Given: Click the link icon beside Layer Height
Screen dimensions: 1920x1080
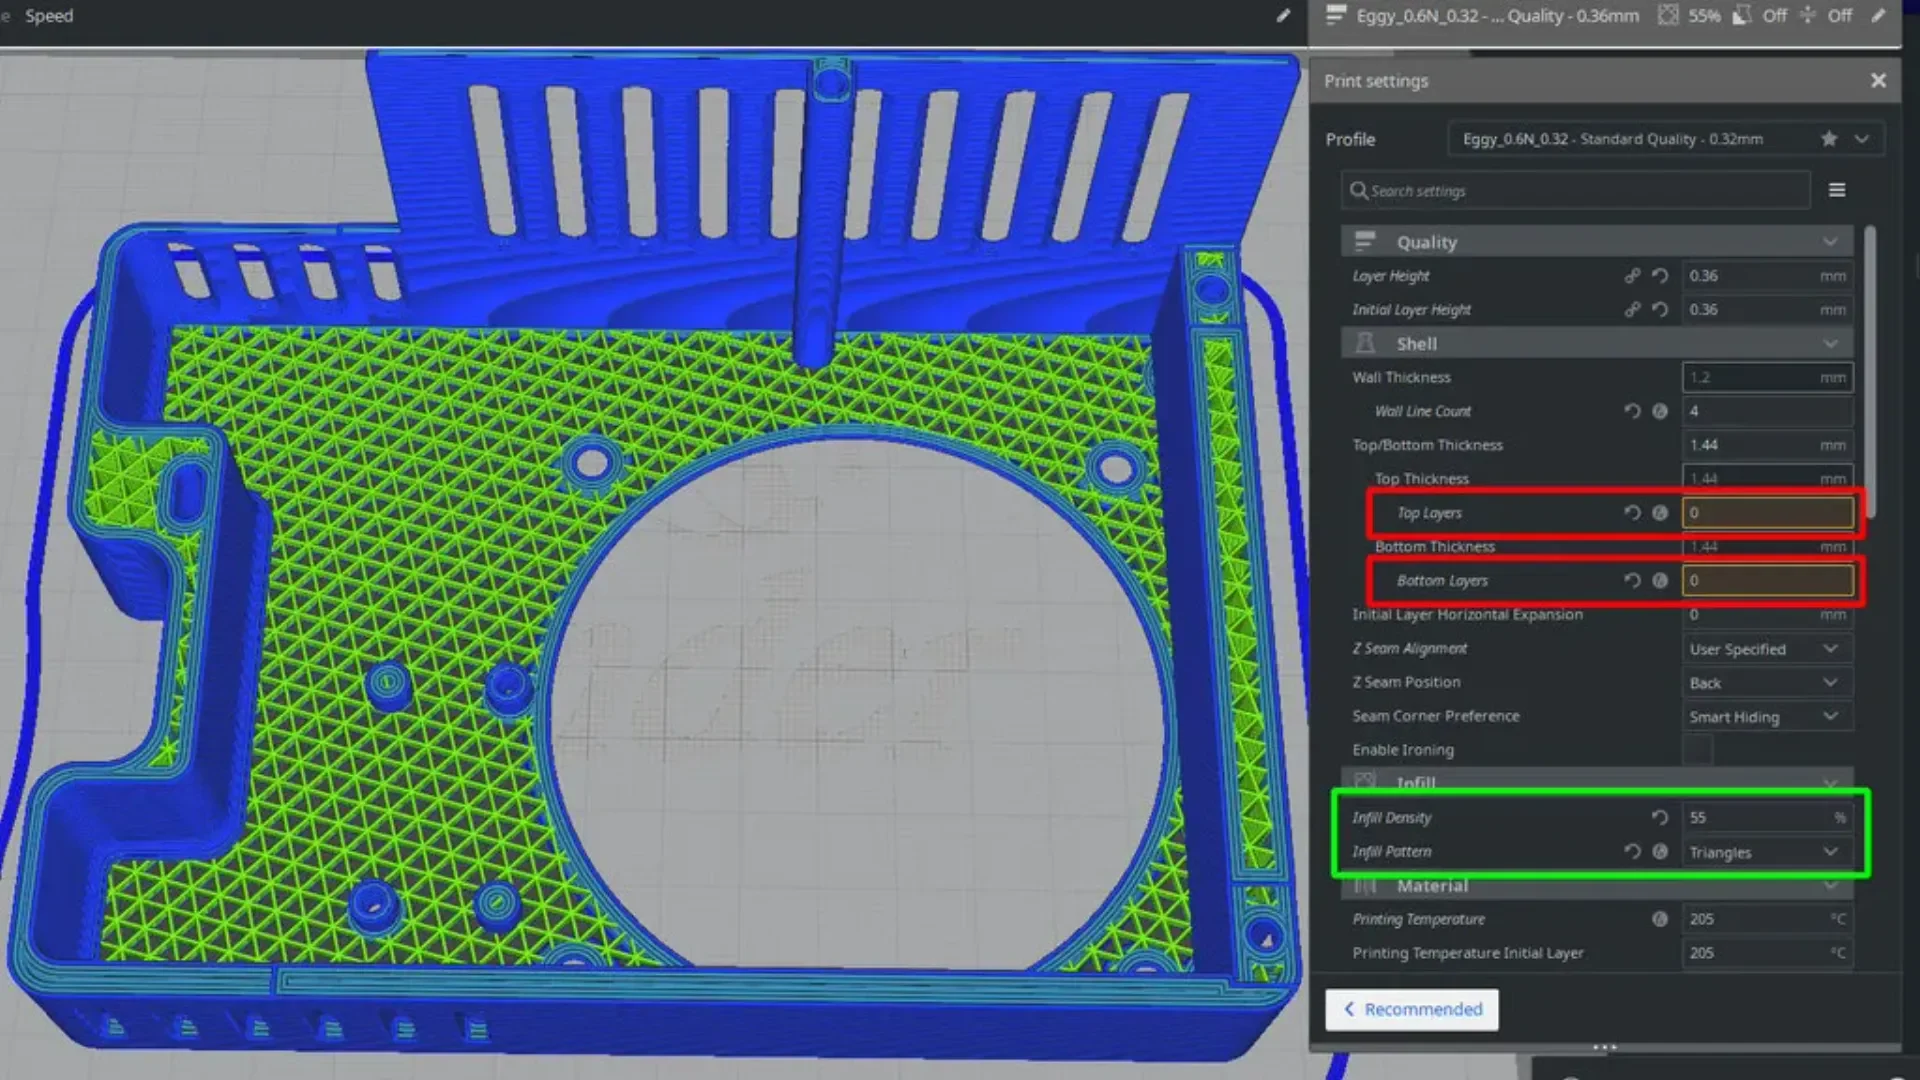Looking at the screenshot, I should pyautogui.click(x=1632, y=276).
